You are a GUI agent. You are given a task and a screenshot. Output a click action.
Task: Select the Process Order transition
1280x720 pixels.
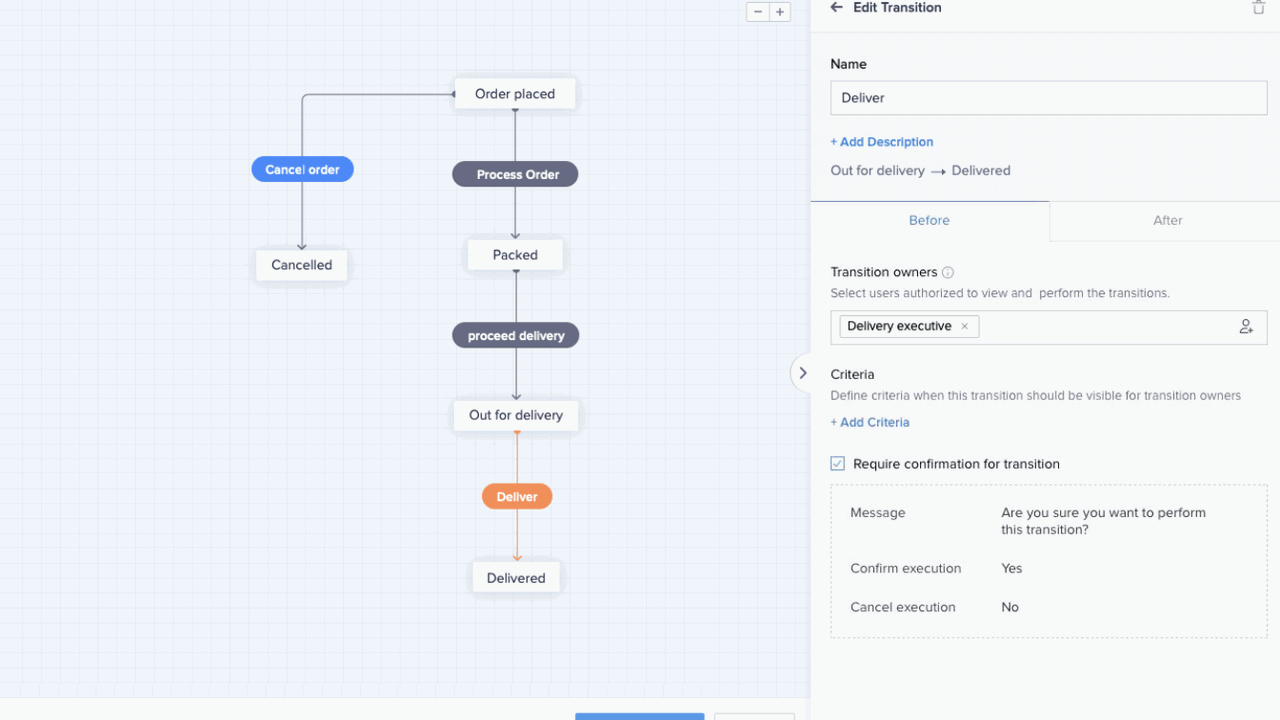515,174
